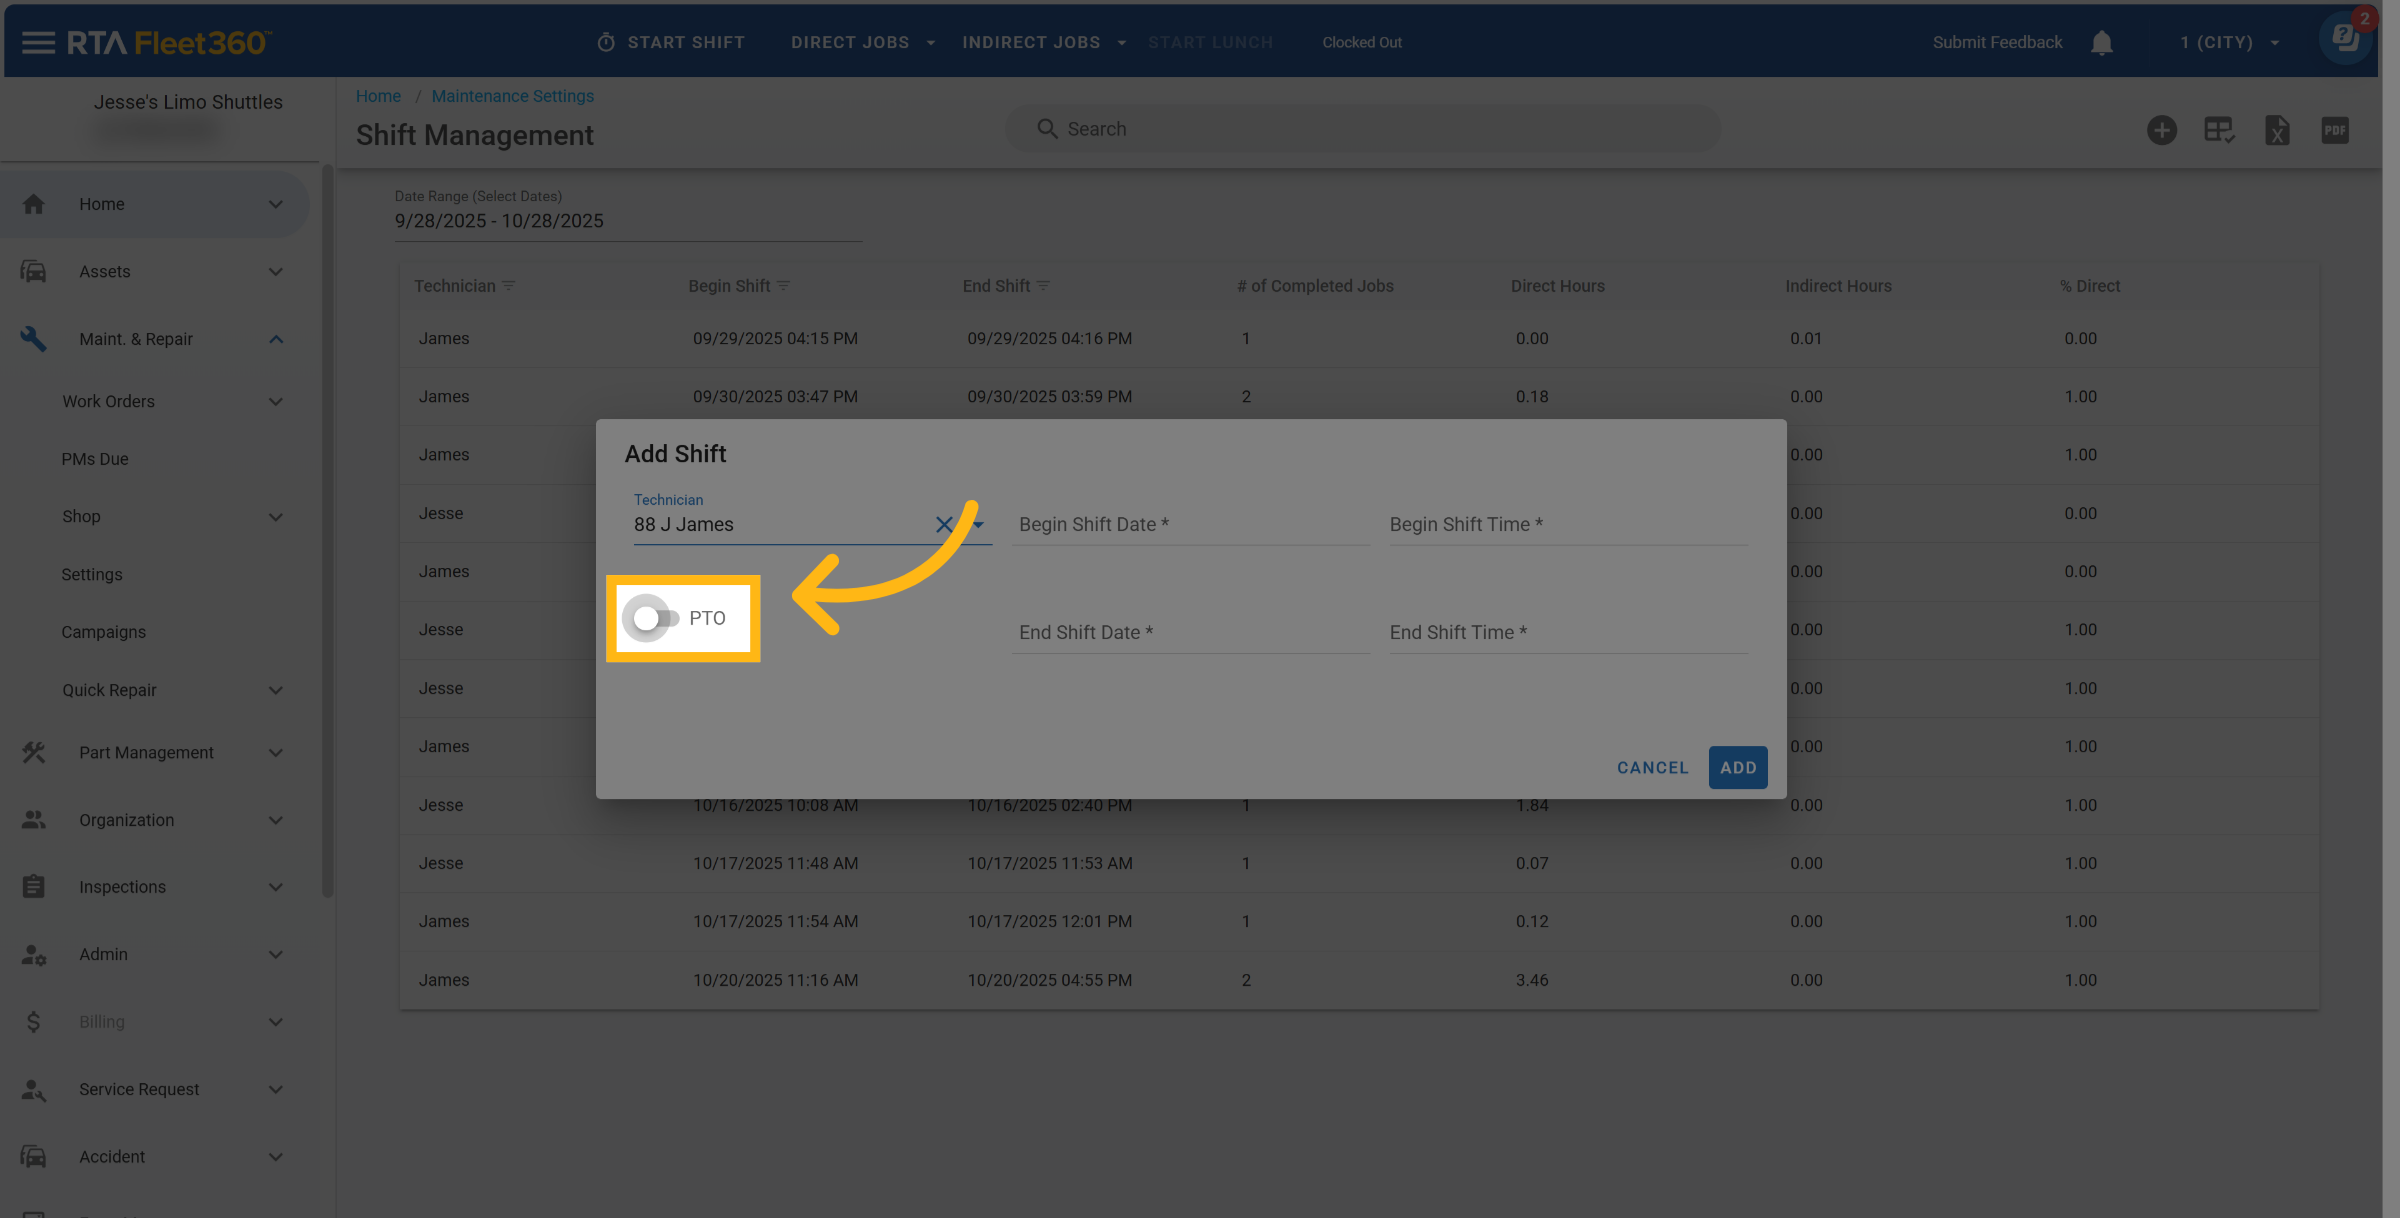
Task: Open the hamburger navigation menu
Action: pos(38,42)
